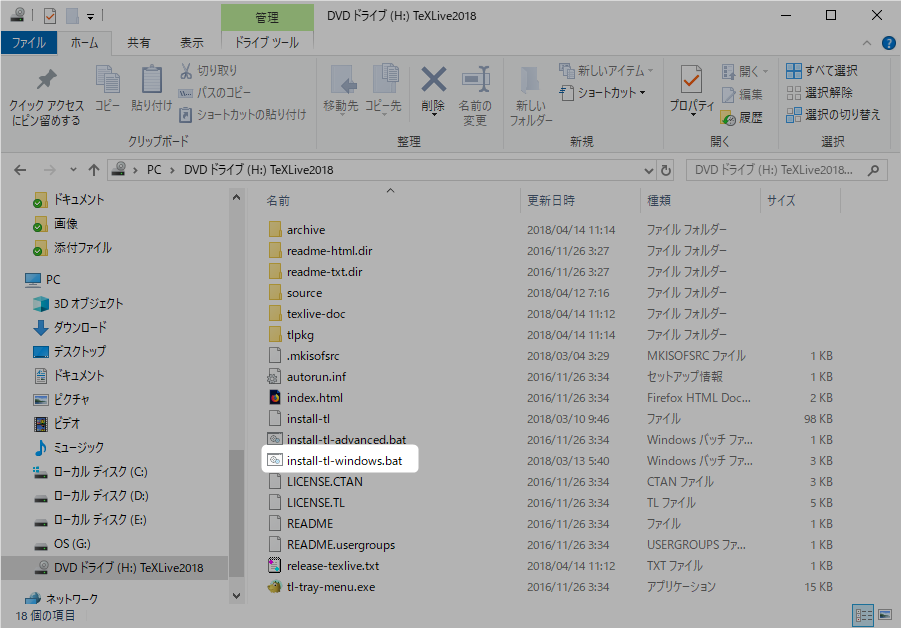The image size is (901, 628).
Task: Open Downloads (ダウンロード) in sidebar
Action: (x=70, y=328)
